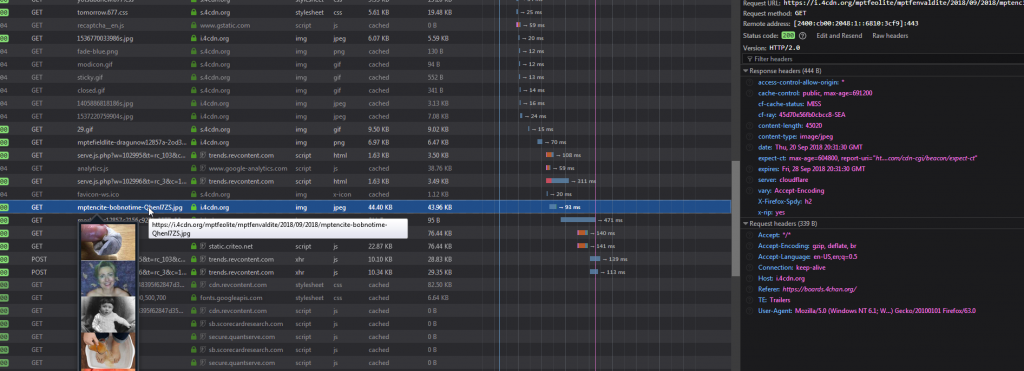Screen dimensions: 1024x371
Task: Click the request list vertical scrollbar
Action: (x=734, y=219)
